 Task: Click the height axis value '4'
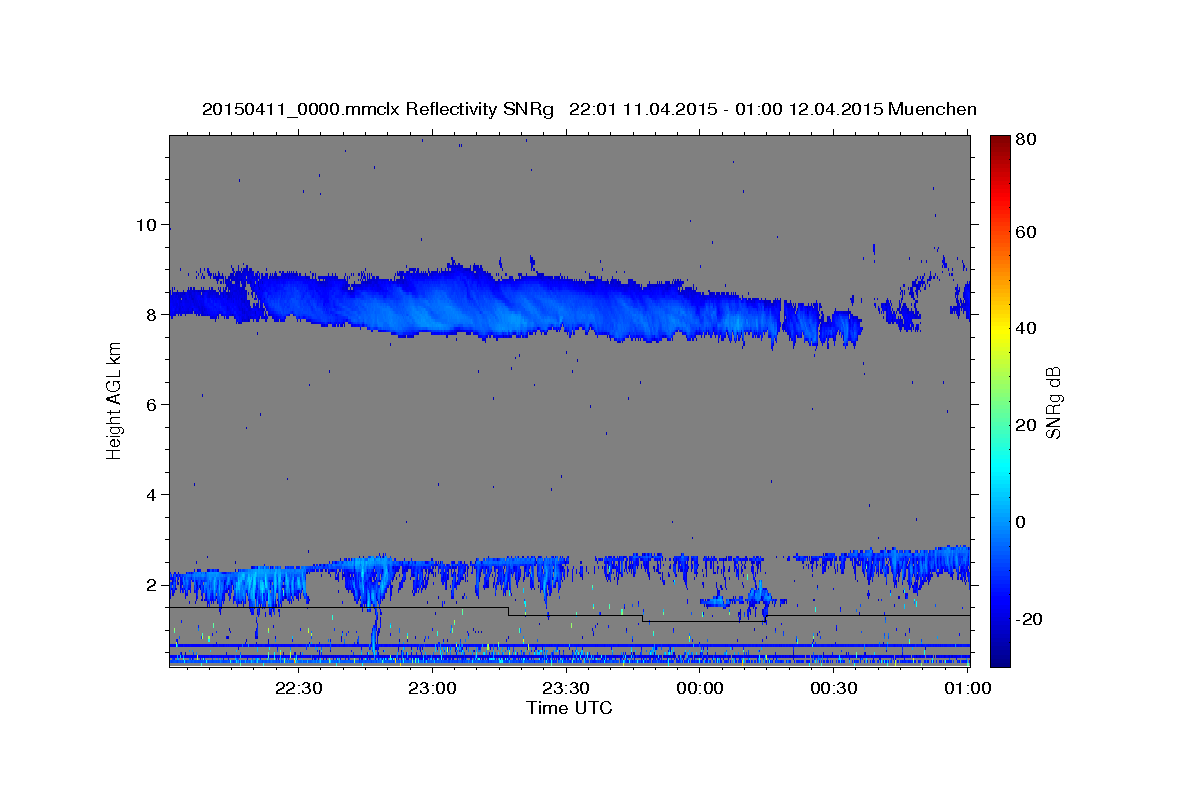[153, 494]
